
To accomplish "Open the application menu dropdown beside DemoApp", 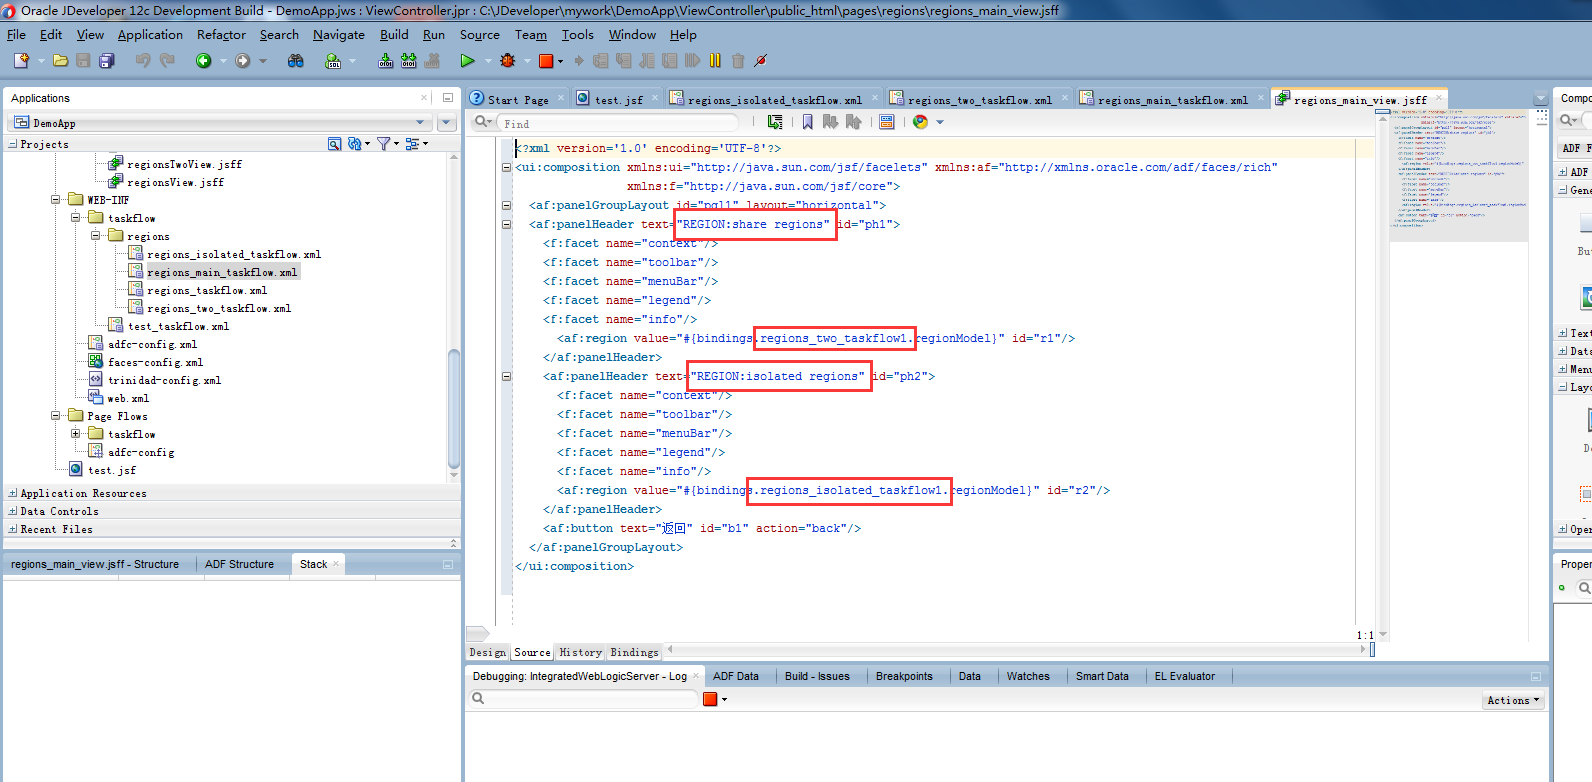I will pos(447,123).
